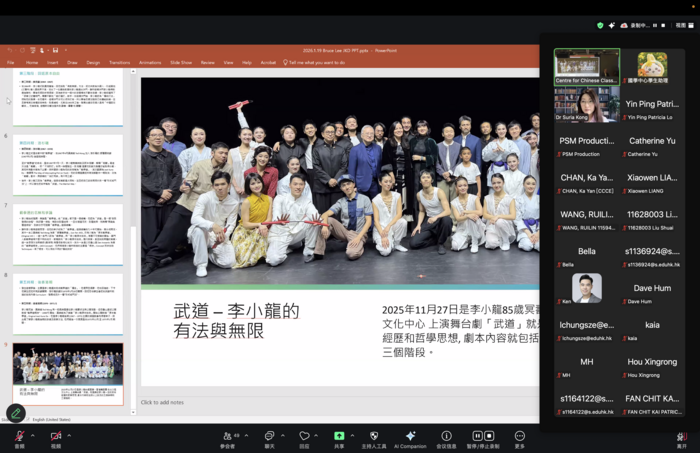
Task: Click the Click to add notes area
Action: click(162, 402)
